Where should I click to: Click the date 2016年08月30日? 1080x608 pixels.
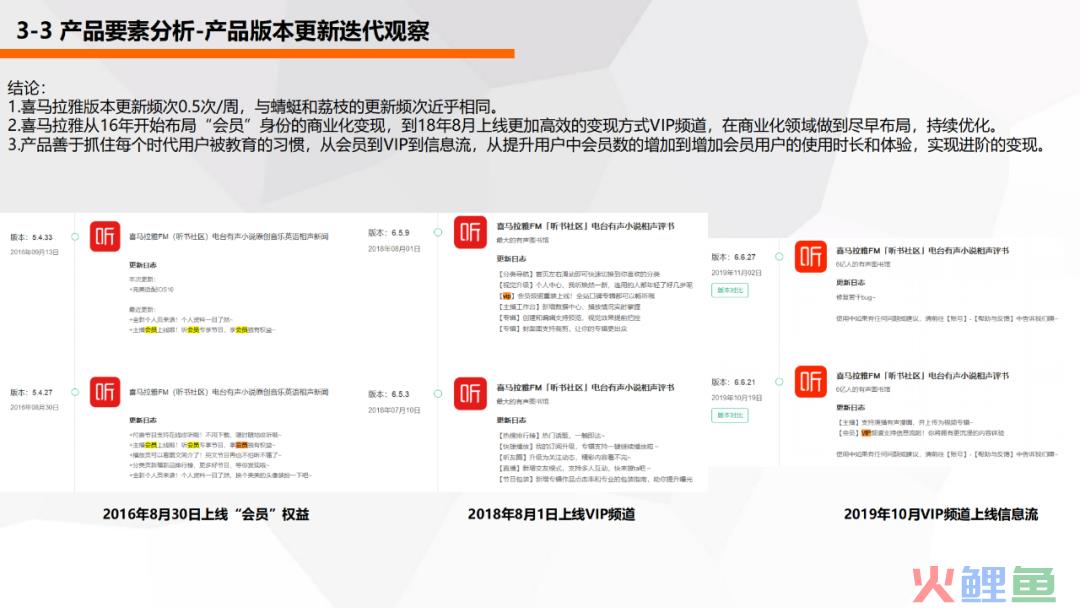point(34,408)
